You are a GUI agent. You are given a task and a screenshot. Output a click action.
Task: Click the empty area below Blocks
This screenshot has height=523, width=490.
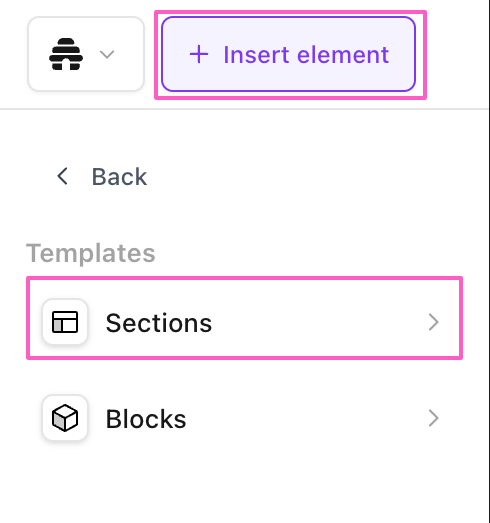coord(244,487)
